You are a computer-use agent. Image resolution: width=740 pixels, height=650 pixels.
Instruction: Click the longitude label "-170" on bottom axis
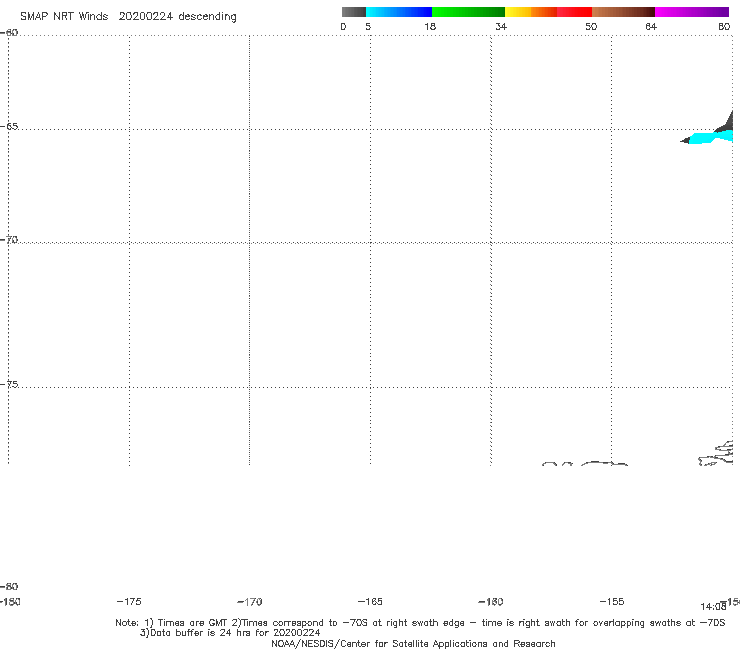coord(250,602)
